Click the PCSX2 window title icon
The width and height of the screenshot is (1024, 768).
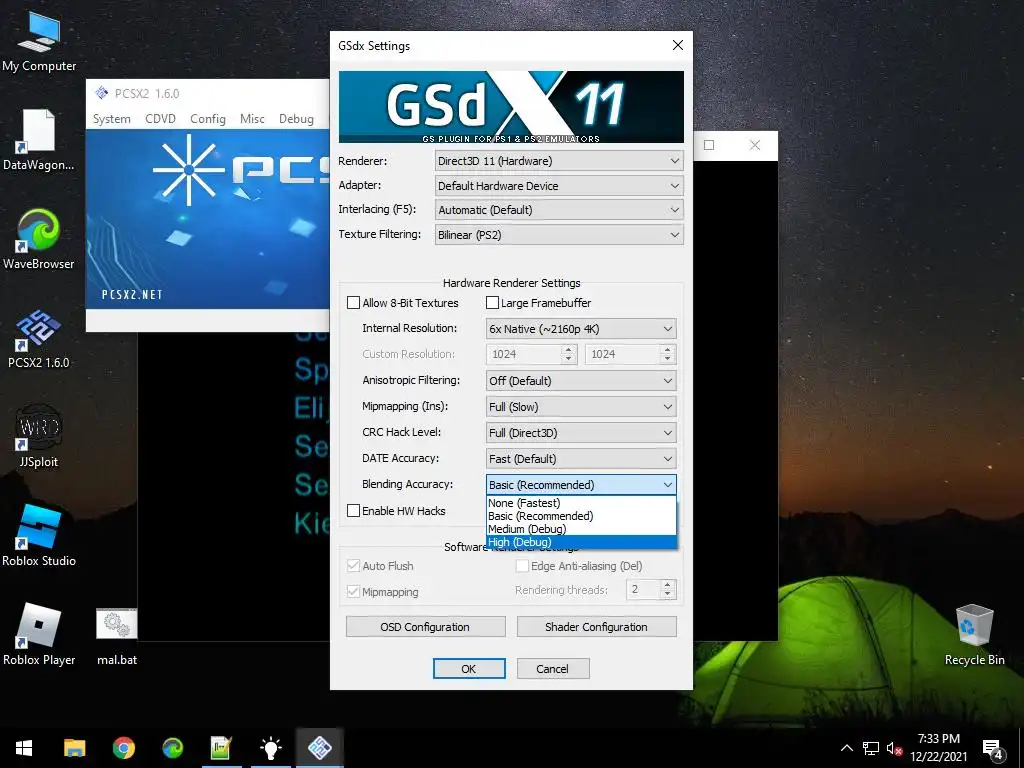(x=101, y=93)
